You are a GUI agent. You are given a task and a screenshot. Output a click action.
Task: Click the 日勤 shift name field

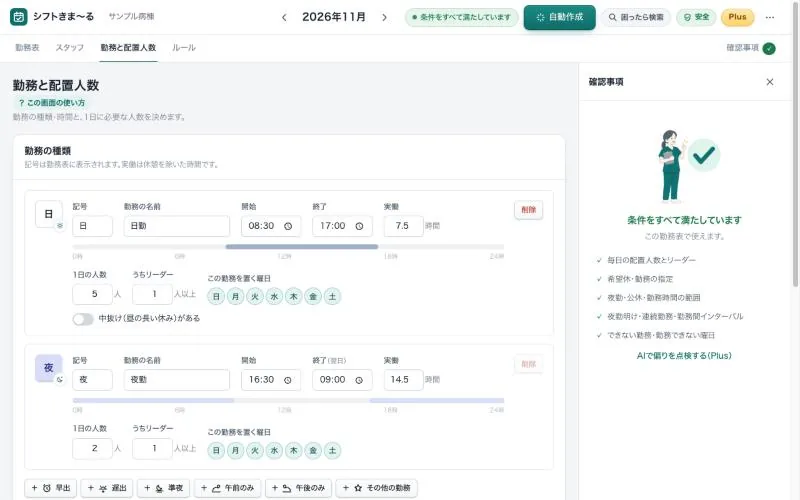177,226
